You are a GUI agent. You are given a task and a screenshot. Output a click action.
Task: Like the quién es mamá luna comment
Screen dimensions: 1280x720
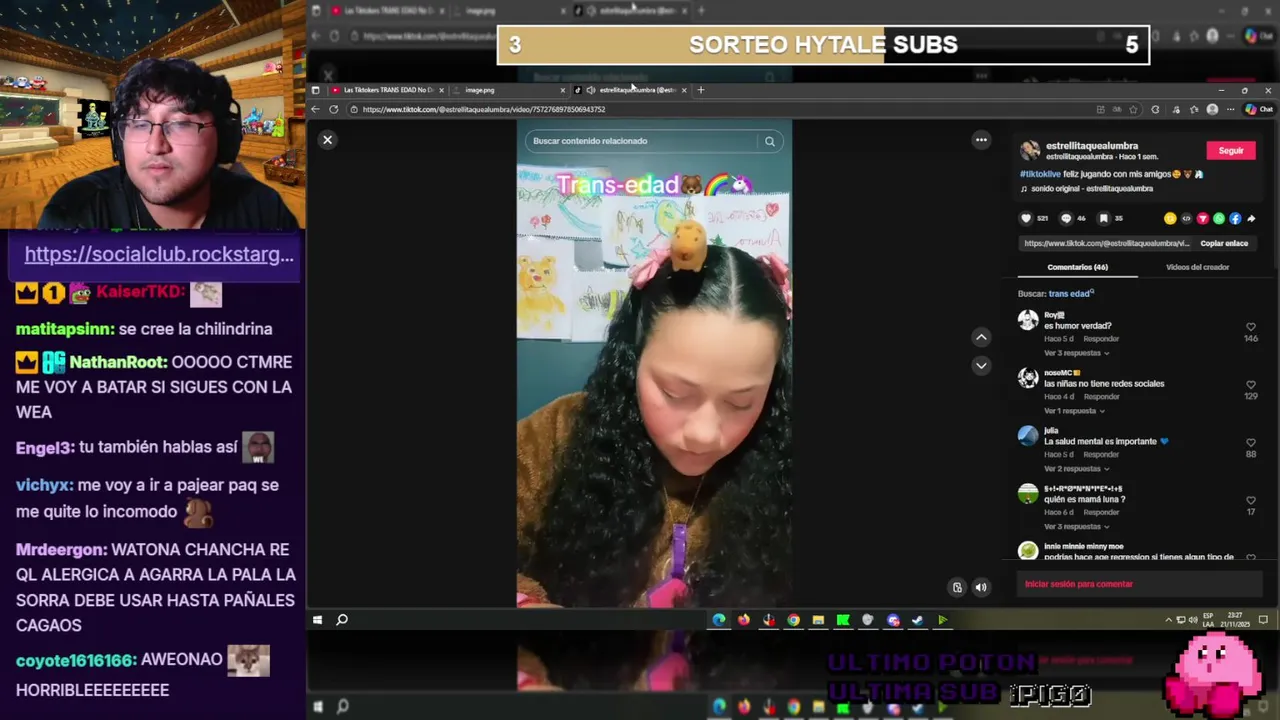[x=1251, y=500]
